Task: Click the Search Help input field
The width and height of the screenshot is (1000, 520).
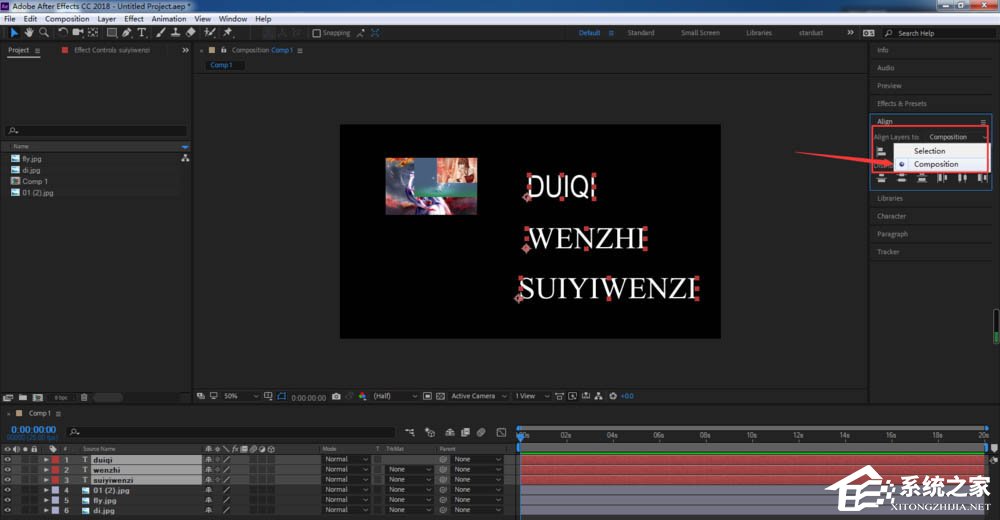Action: [x=940, y=33]
